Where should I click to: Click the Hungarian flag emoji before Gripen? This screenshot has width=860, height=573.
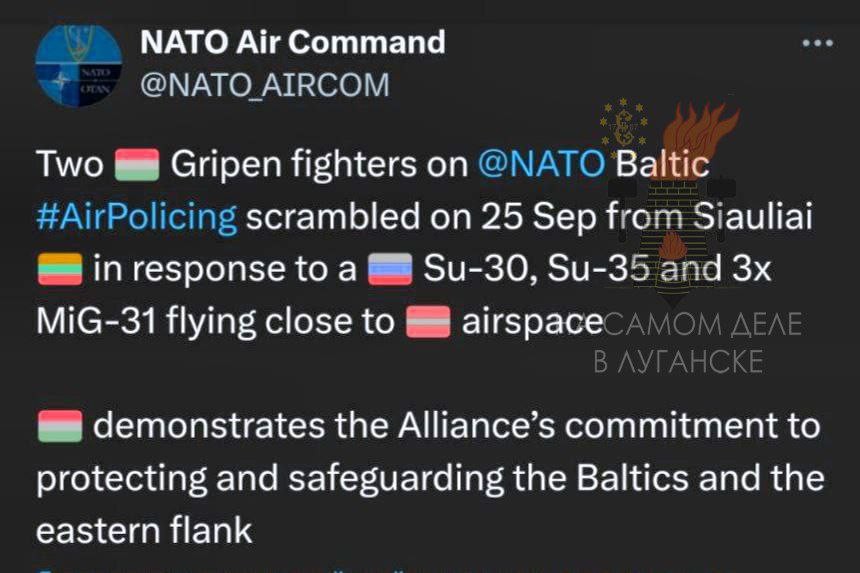point(137,164)
